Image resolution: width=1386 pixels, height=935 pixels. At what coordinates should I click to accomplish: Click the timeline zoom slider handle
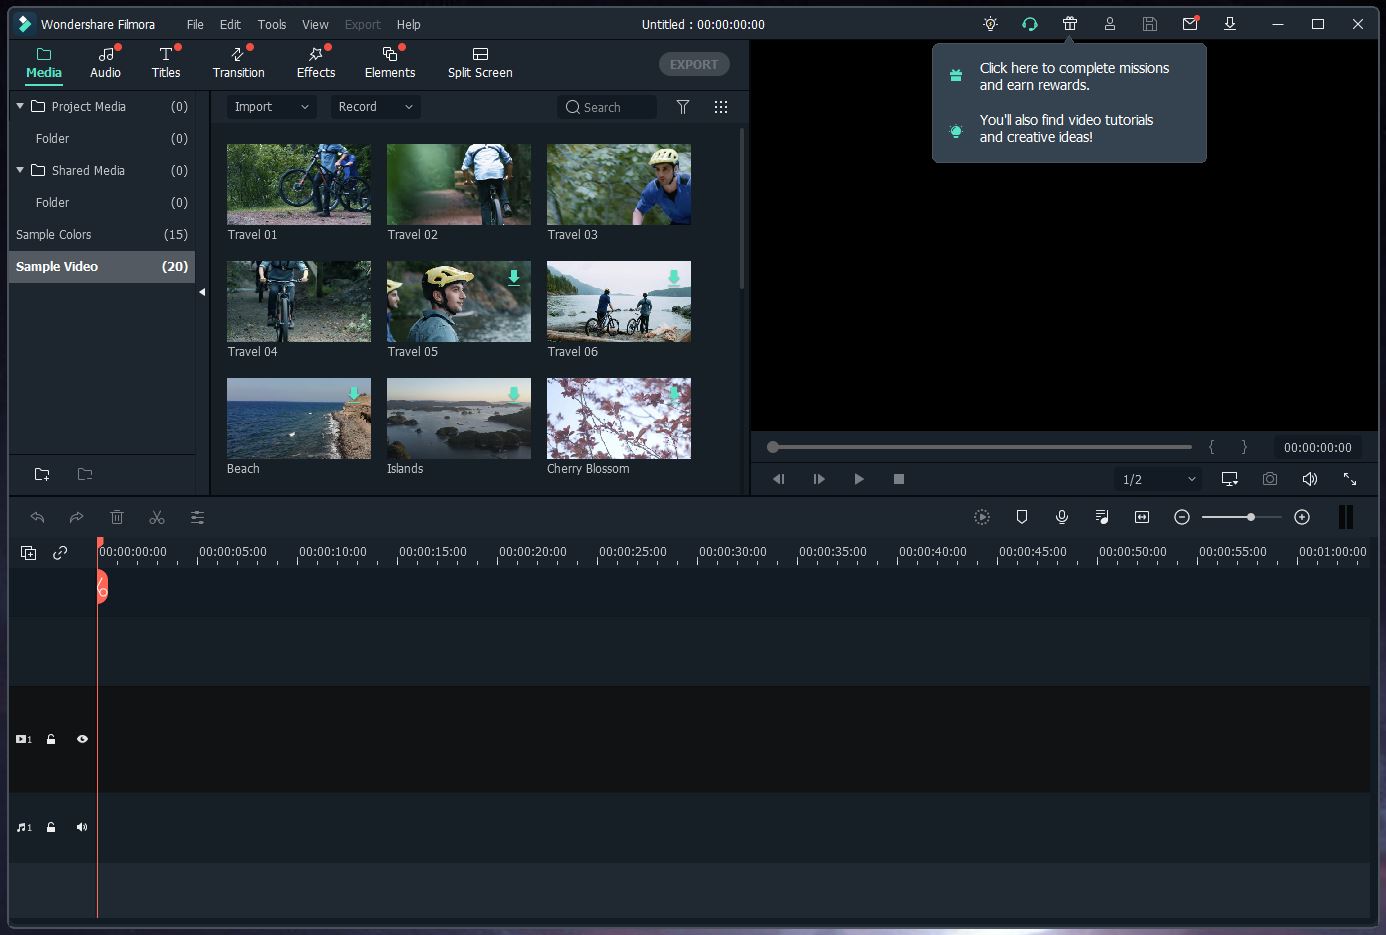pos(1251,517)
